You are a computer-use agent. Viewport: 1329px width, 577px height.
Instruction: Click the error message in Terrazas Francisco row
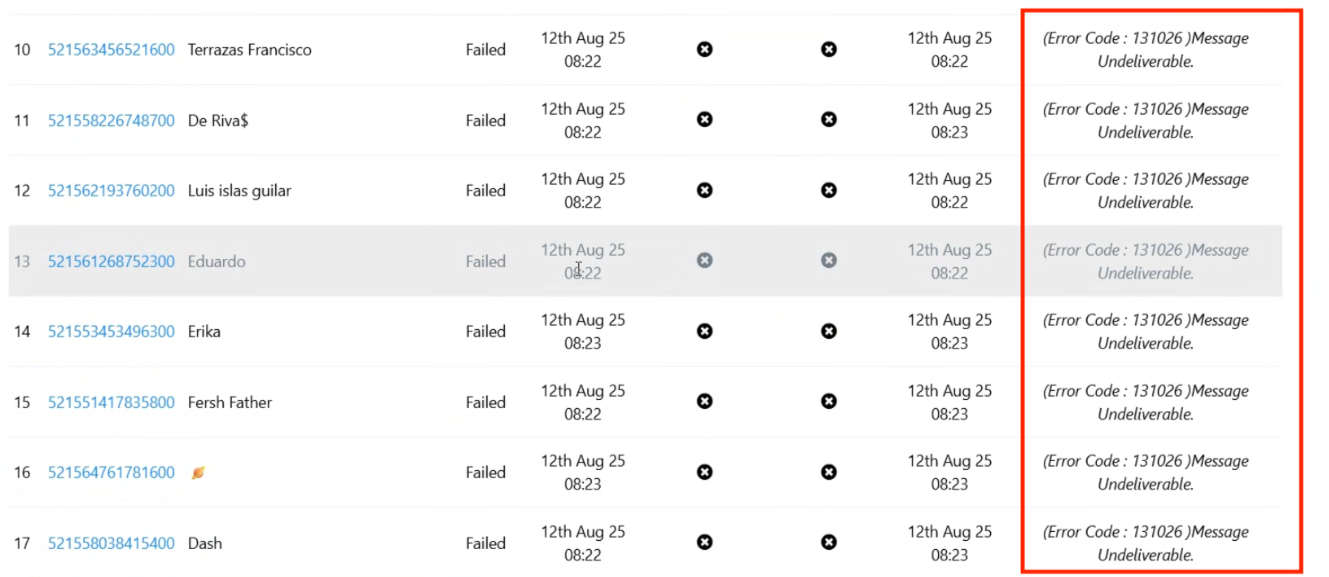(x=1145, y=50)
